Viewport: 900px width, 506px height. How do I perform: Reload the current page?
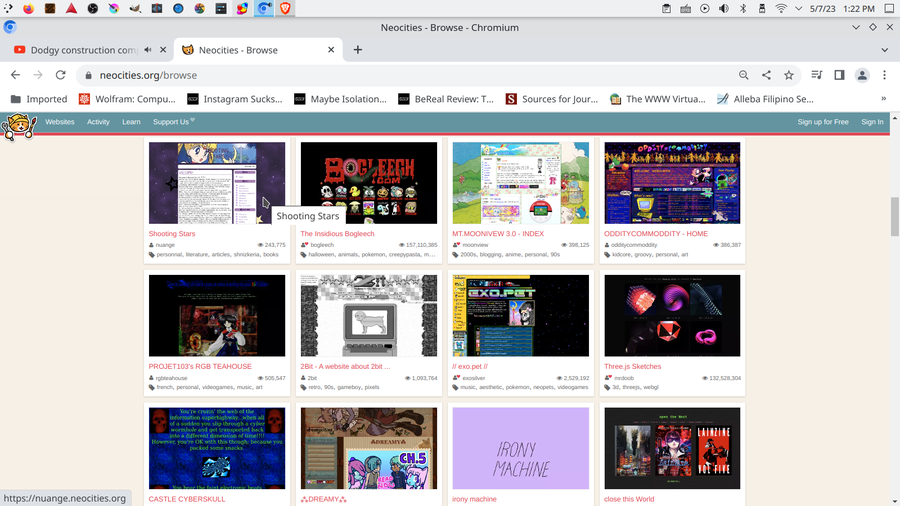click(x=60, y=75)
